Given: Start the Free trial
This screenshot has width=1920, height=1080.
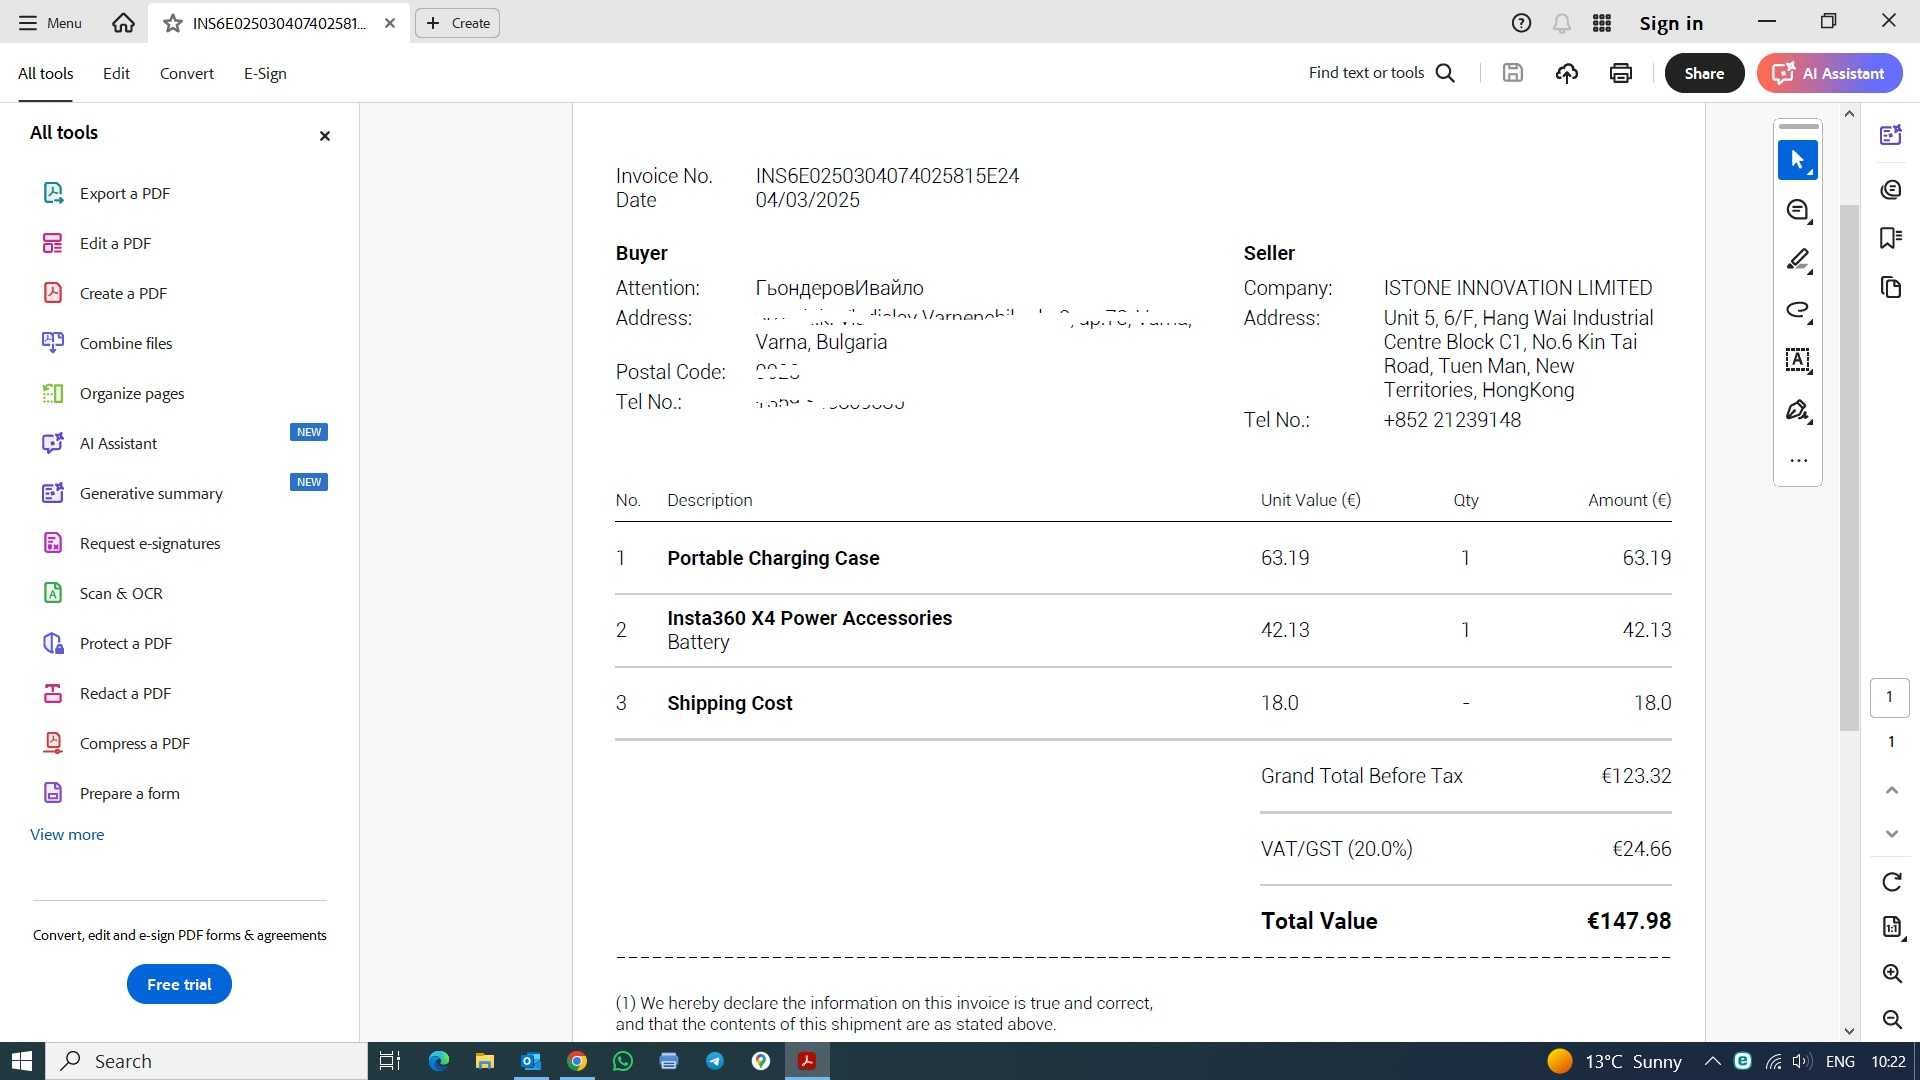Looking at the screenshot, I should coord(179,984).
